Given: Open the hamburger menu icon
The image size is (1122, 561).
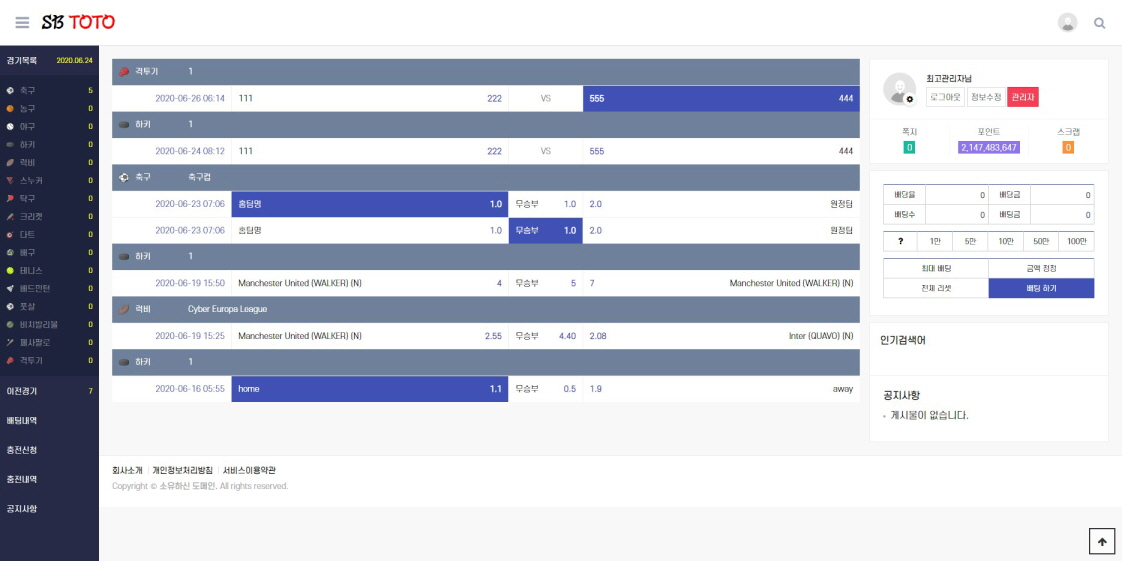Looking at the screenshot, I should [22, 22].
